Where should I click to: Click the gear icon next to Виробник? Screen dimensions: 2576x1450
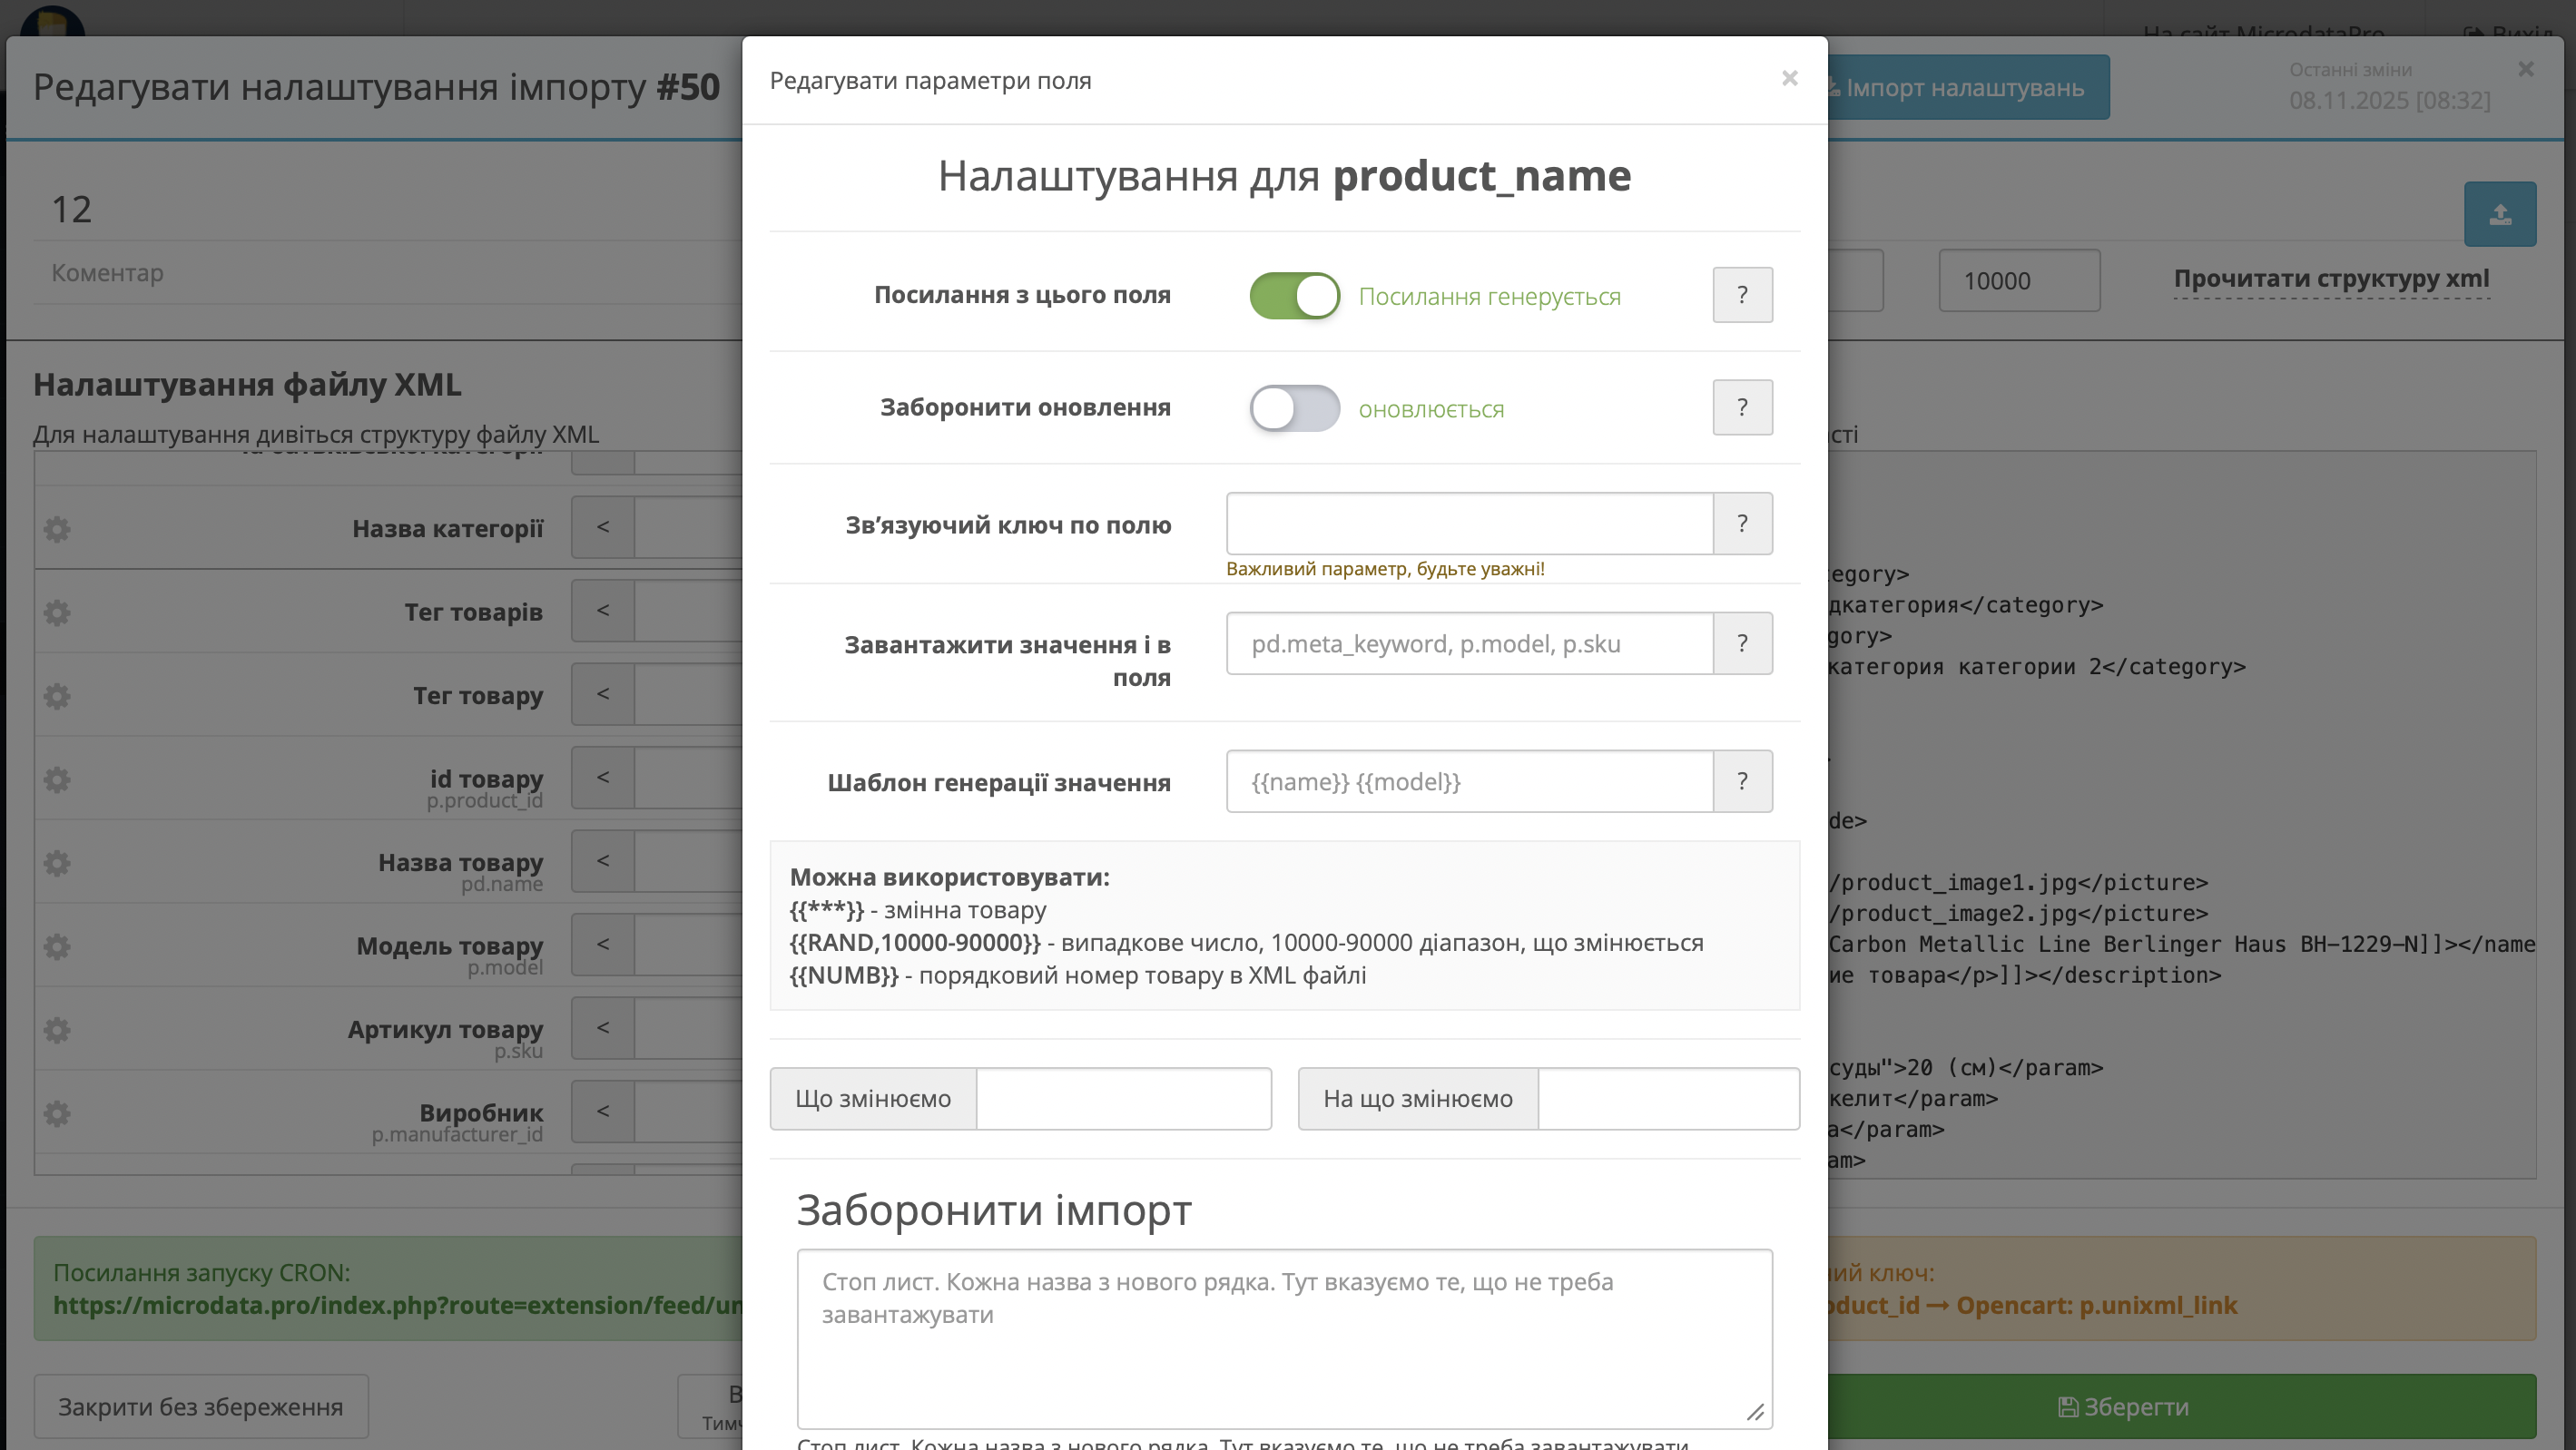(x=57, y=1113)
